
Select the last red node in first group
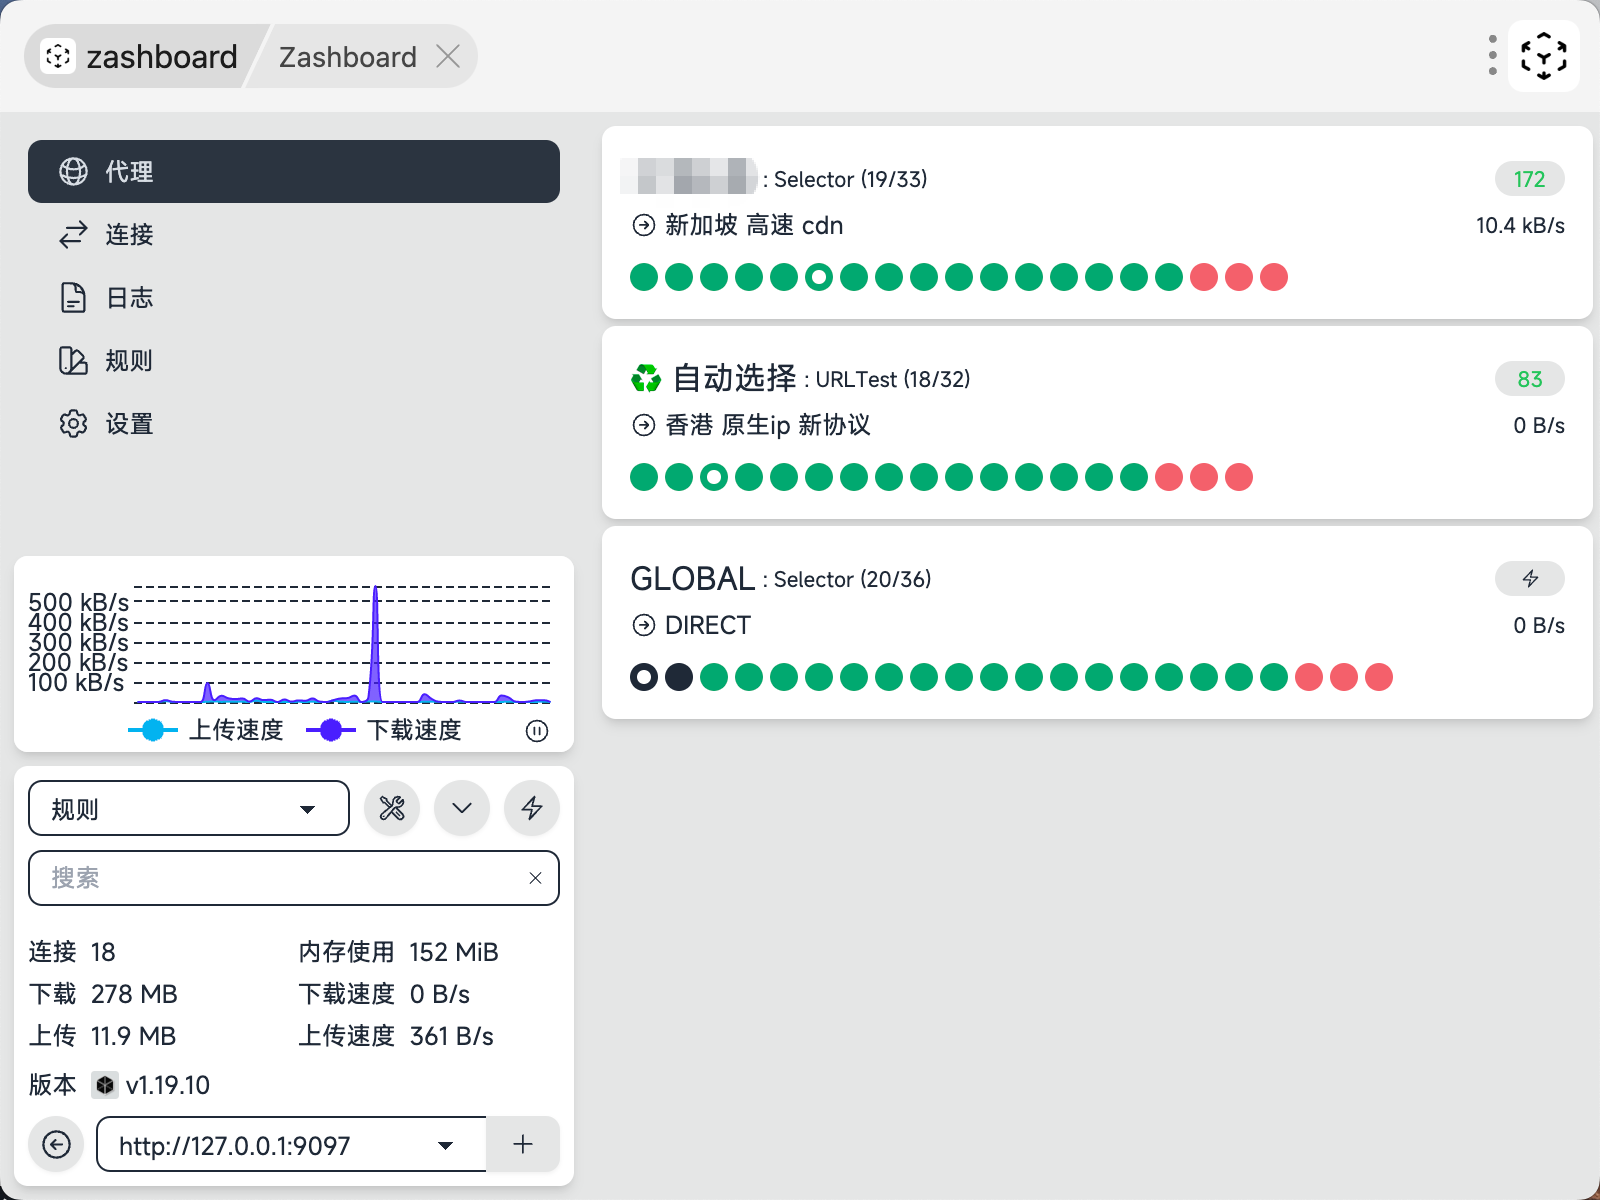[1274, 277]
